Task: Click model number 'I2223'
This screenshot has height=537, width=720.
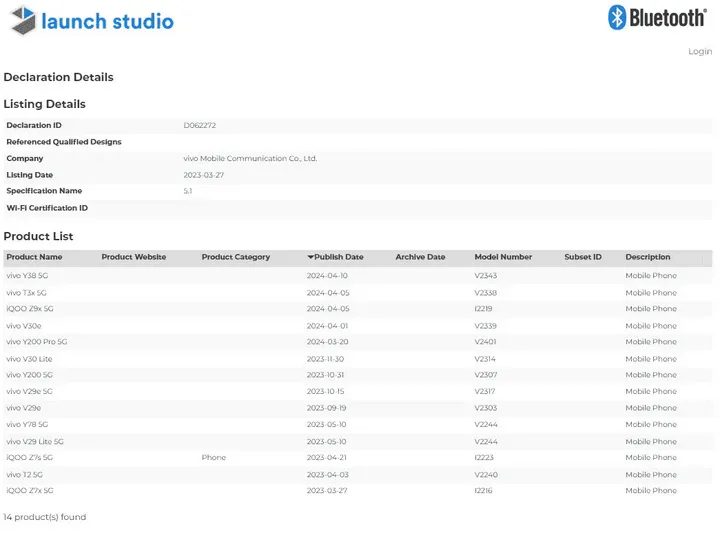Action: tap(484, 458)
